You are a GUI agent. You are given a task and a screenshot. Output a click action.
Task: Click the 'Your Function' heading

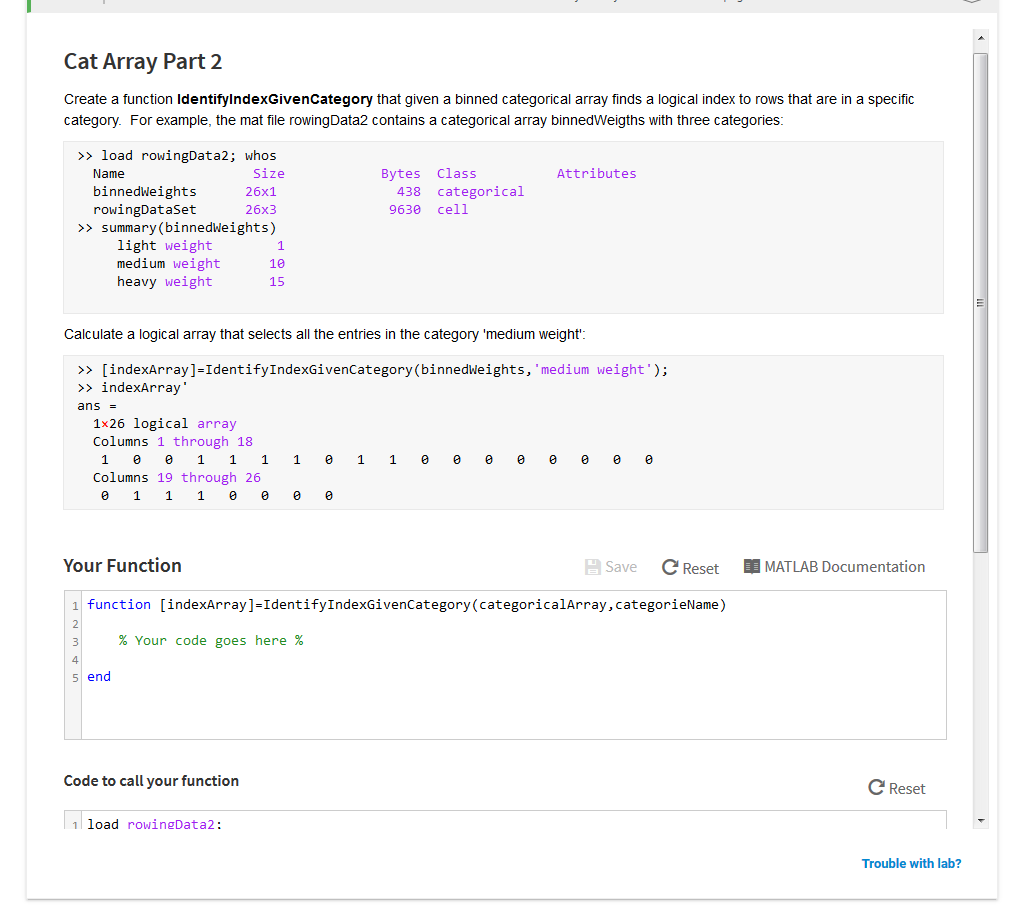(x=122, y=566)
